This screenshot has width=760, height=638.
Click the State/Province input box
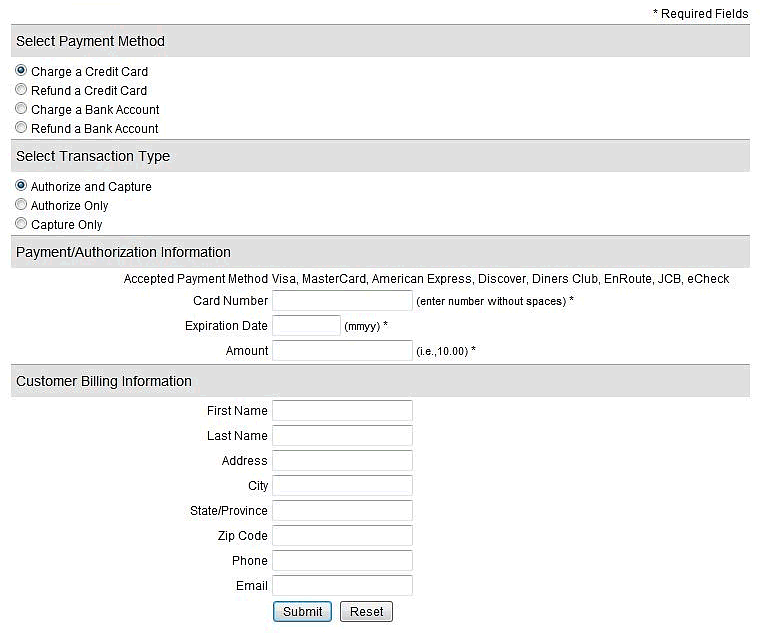pos(342,510)
